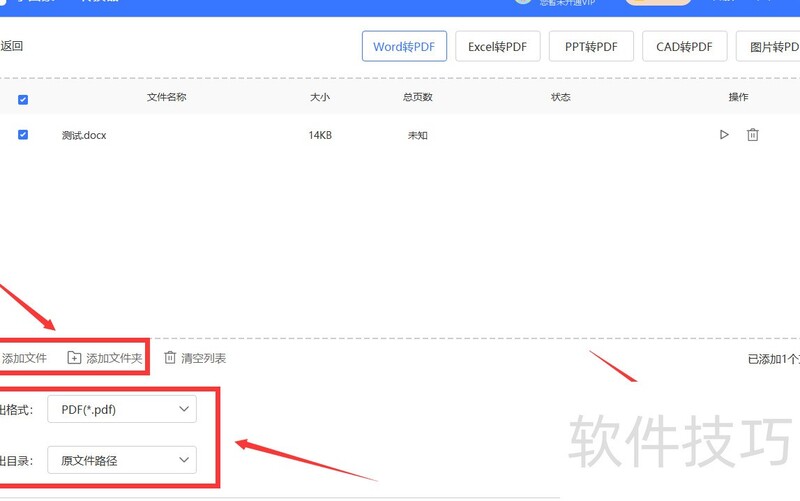This screenshot has height=501, width=800.
Task: Switch to the Word转PDF tab
Action: click(x=404, y=47)
